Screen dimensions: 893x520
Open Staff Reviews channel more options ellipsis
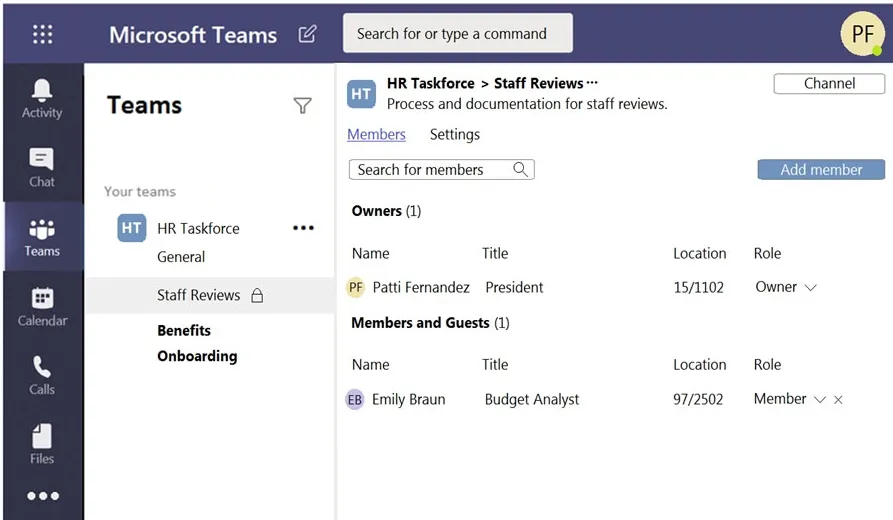(592, 83)
